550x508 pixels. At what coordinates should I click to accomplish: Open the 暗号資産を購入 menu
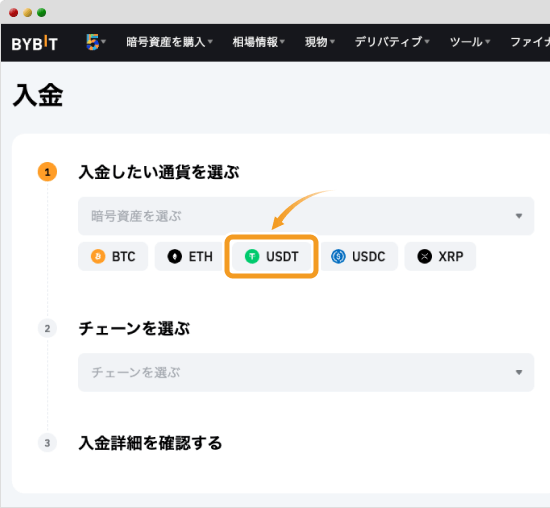169,42
